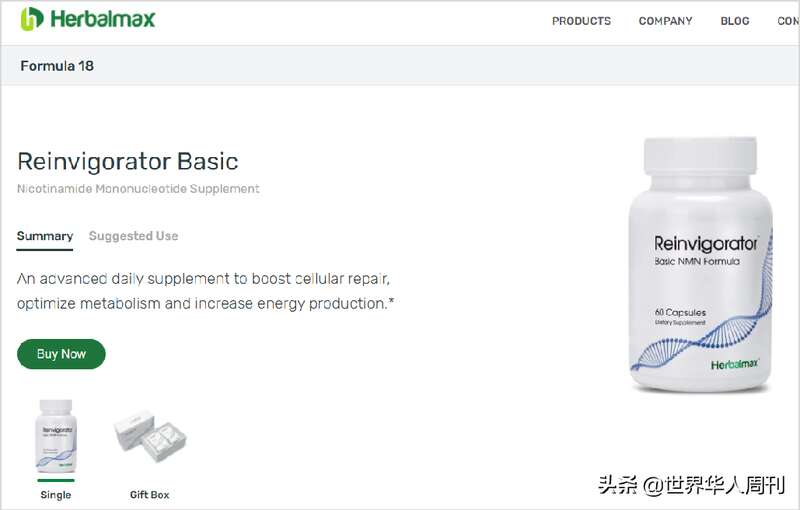Click the green Buy Now button
The height and width of the screenshot is (510, 800).
[x=61, y=354]
